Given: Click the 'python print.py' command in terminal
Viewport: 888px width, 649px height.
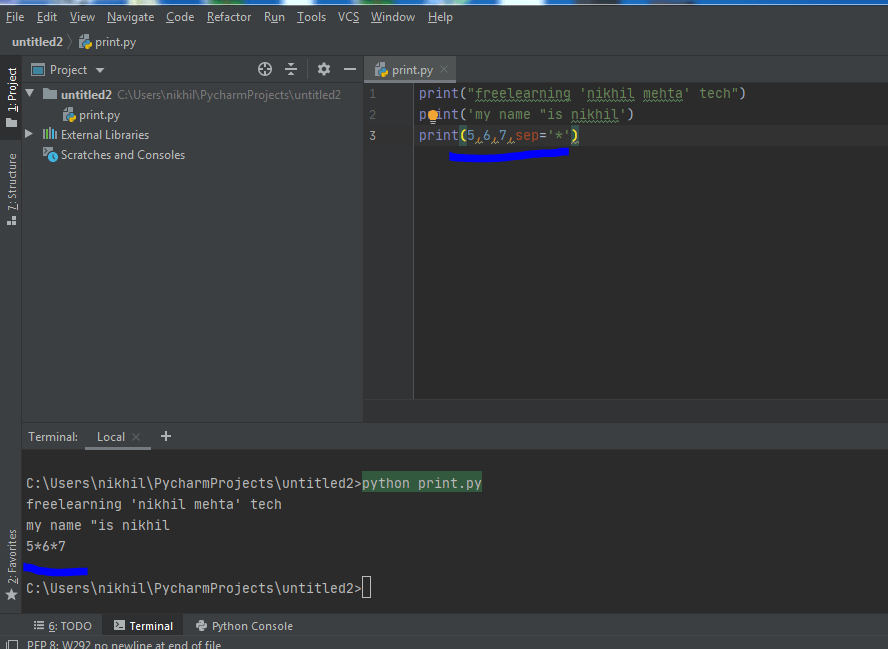Looking at the screenshot, I should [422, 483].
